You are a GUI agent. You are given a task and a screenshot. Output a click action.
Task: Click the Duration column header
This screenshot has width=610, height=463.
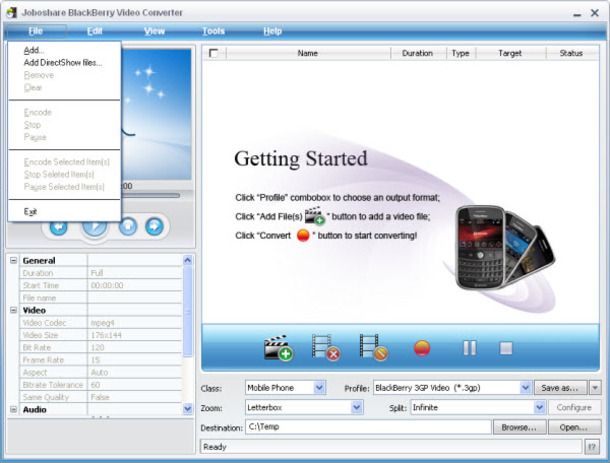[417, 53]
